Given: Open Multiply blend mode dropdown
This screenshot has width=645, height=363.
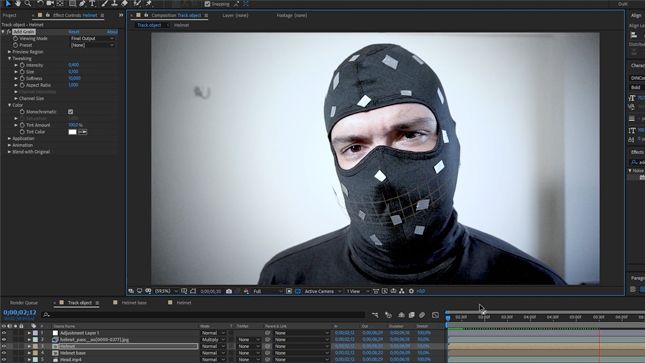Looking at the screenshot, I should point(213,340).
